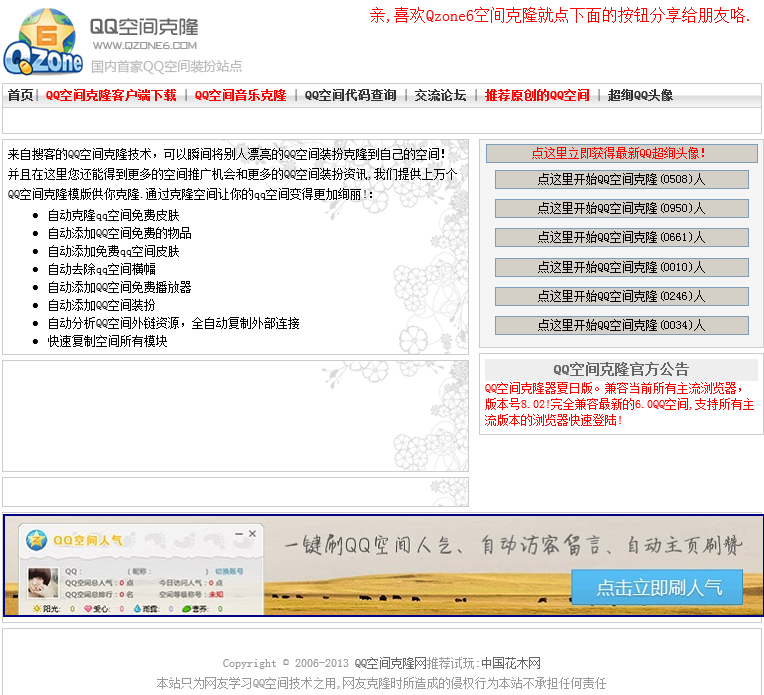Image resolution: width=764 pixels, height=695 pixels.
Task: Click the 自动去除qq空间横幅 list item
Action: click(x=101, y=269)
